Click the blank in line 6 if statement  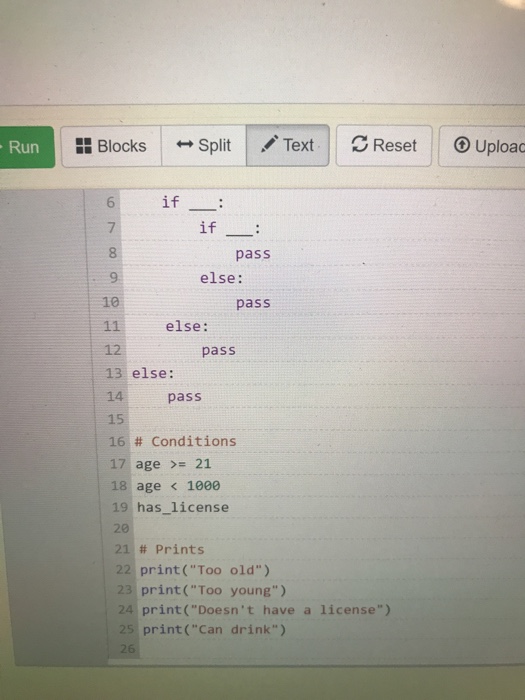pyautogui.click(x=203, y=208)
